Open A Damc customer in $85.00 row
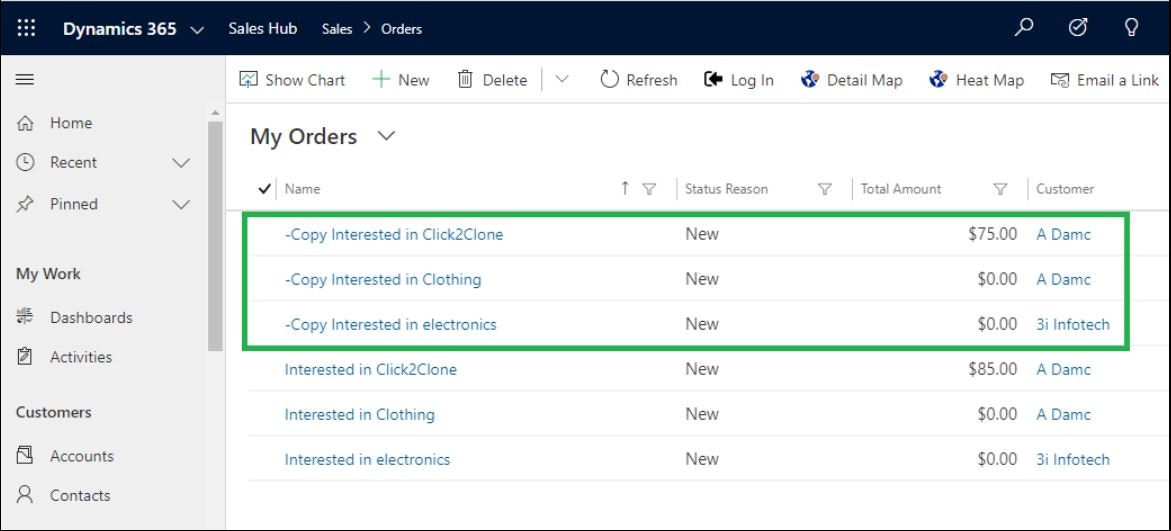The width and height of the screenshot is (1171, 531). click(x=1063, y=369)
